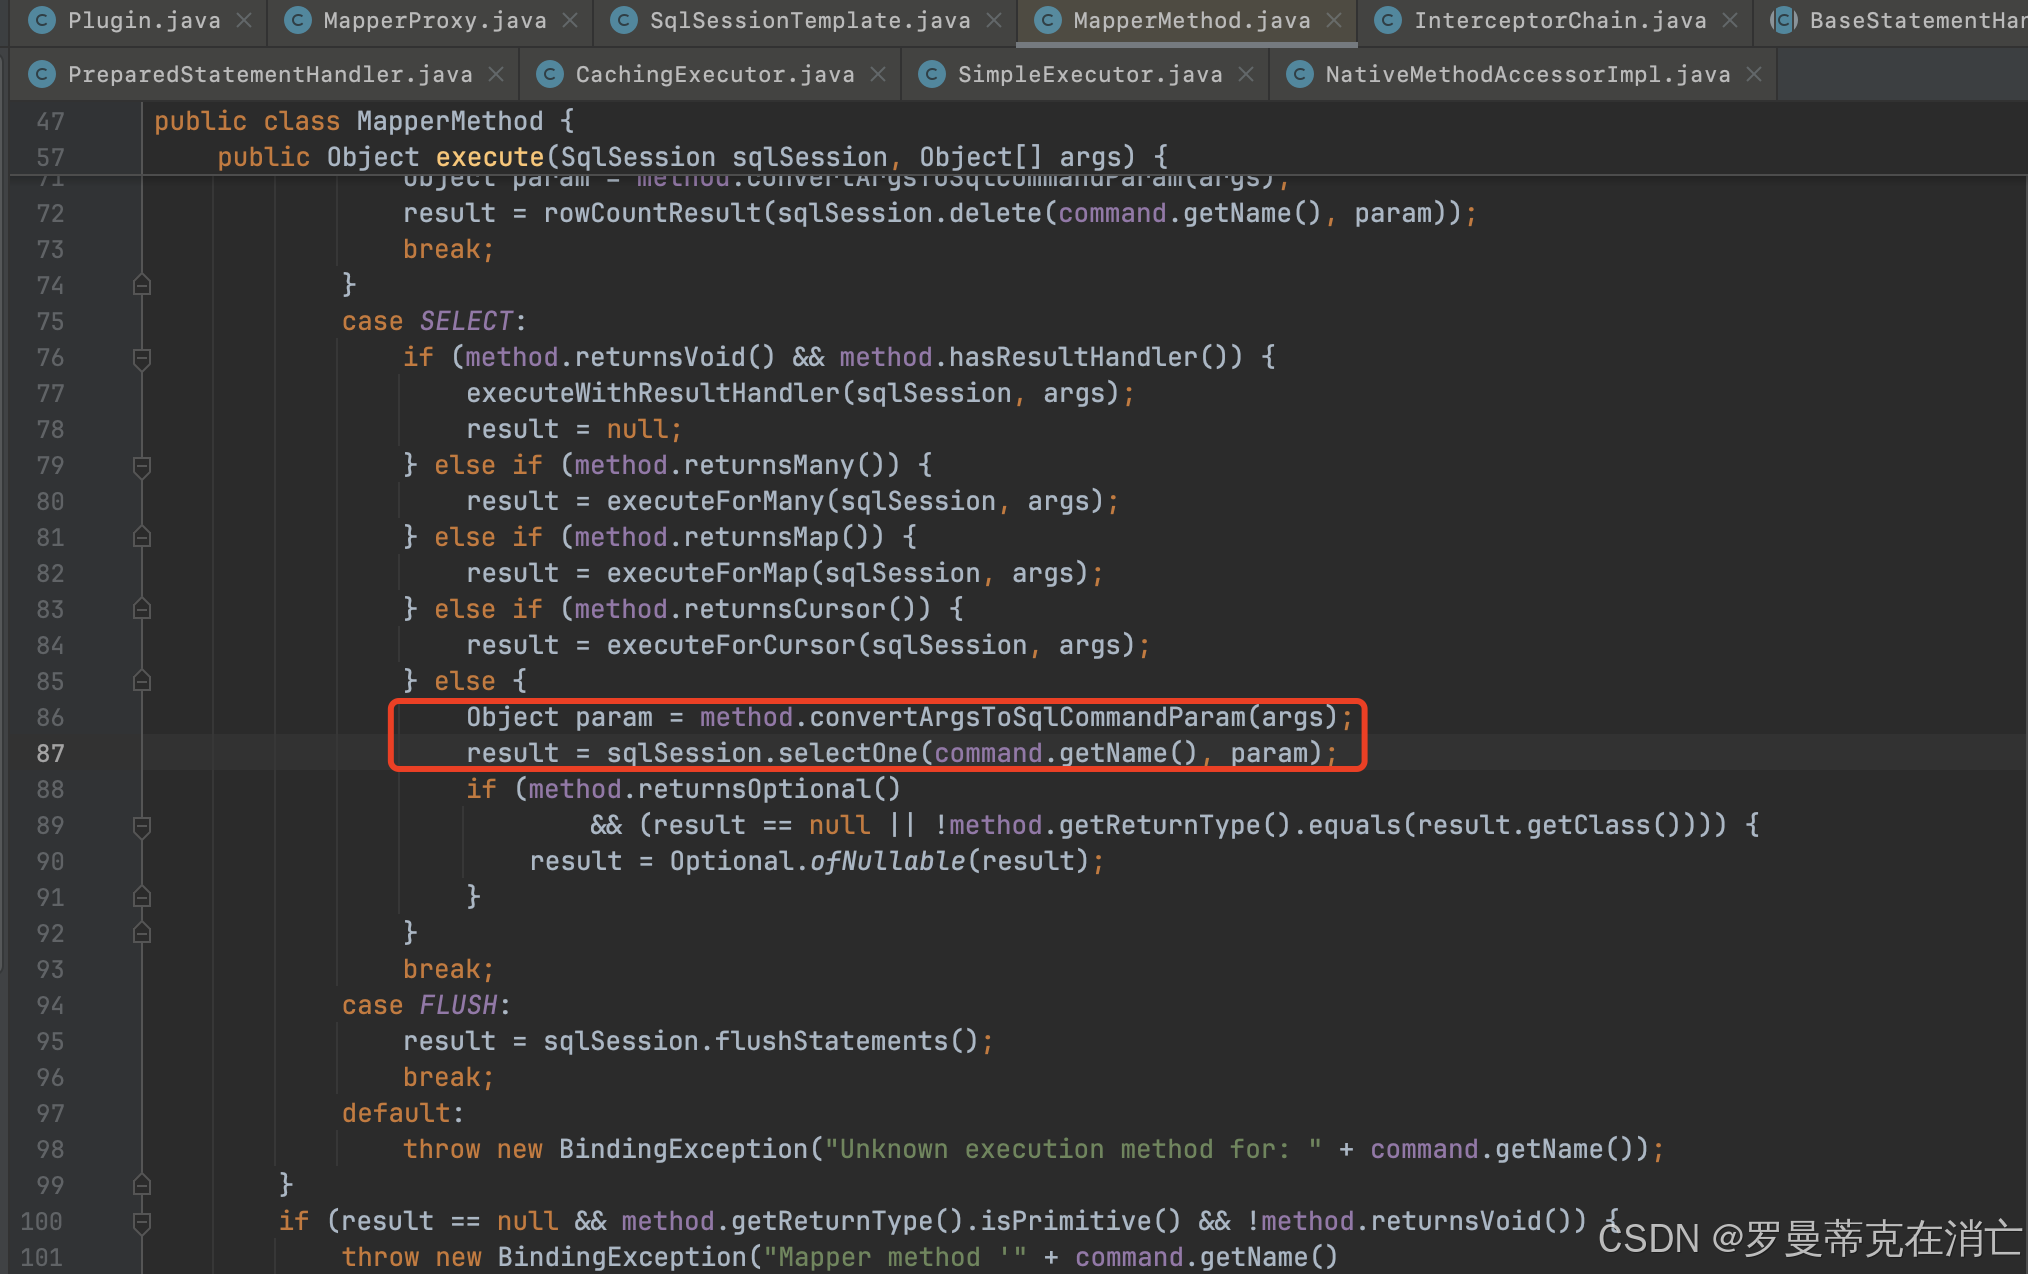This screenshot has height=1274, width=2028.
Task: Click the class icon on SimpleExecutor.java tab
Action: 932,74
